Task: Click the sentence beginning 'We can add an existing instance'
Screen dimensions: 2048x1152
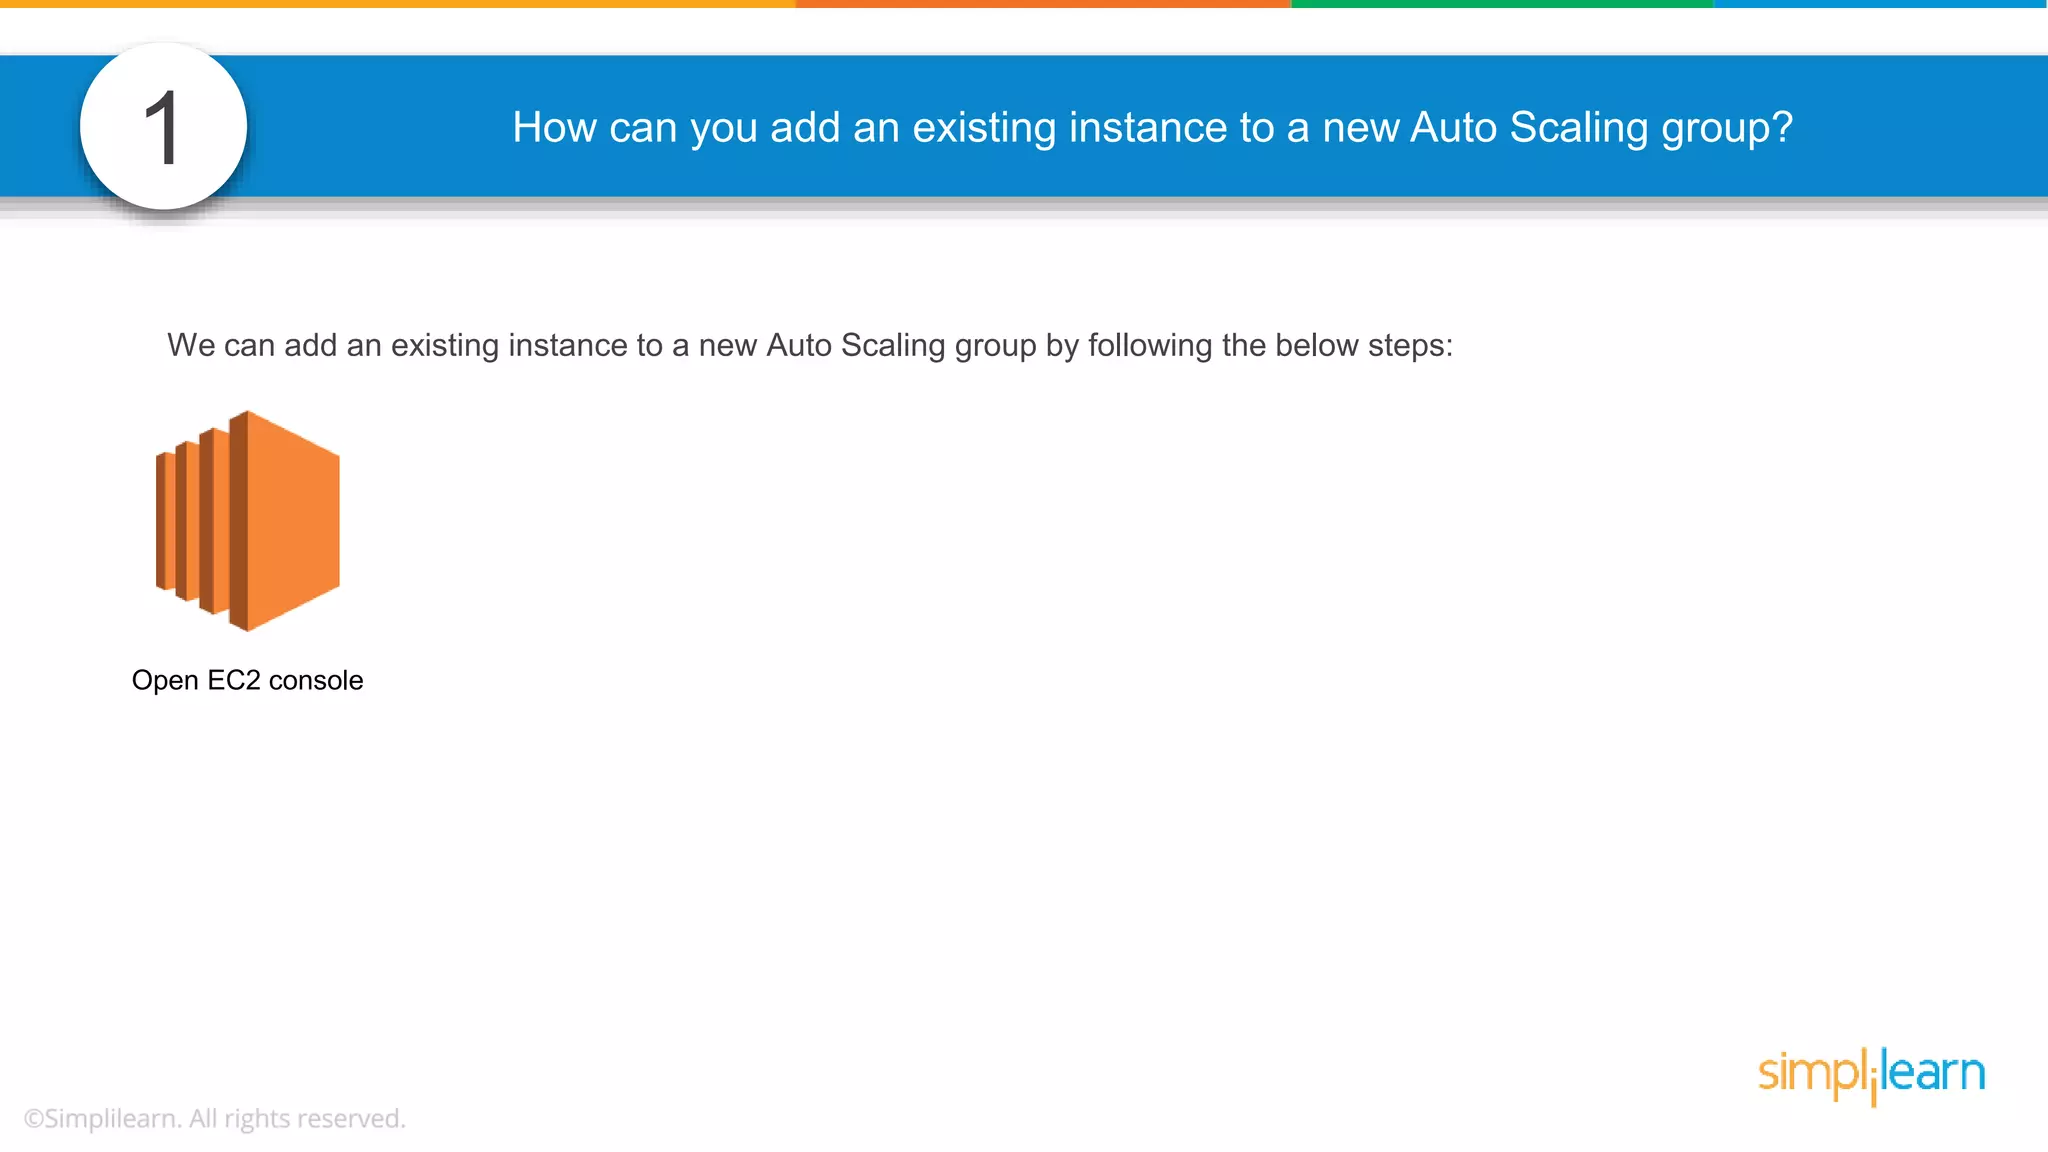Action: 810,345
